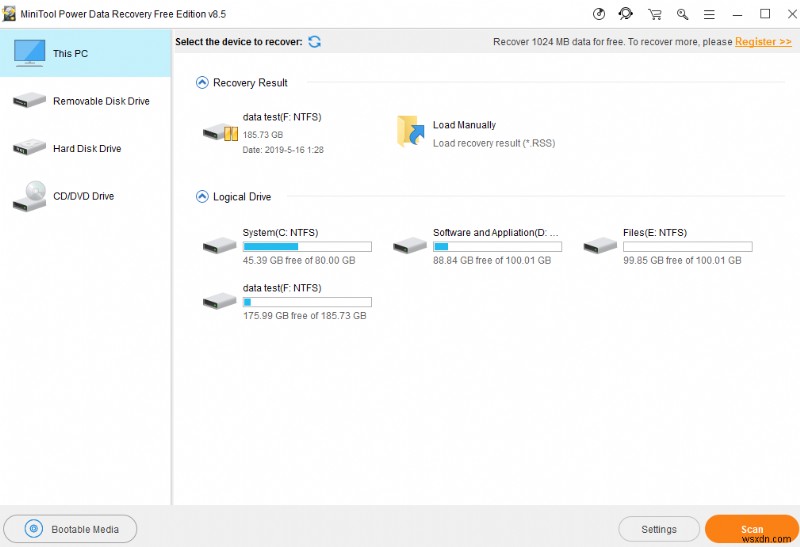The image size is (800, 547).
Task: Click 'Load recovery result (*.RSS)' text
Action: [493, 143]
